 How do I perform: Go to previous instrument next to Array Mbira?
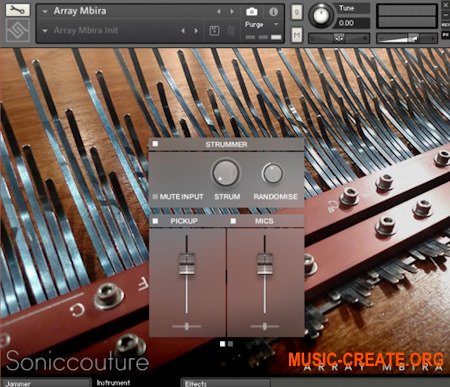tap(219, 12)
